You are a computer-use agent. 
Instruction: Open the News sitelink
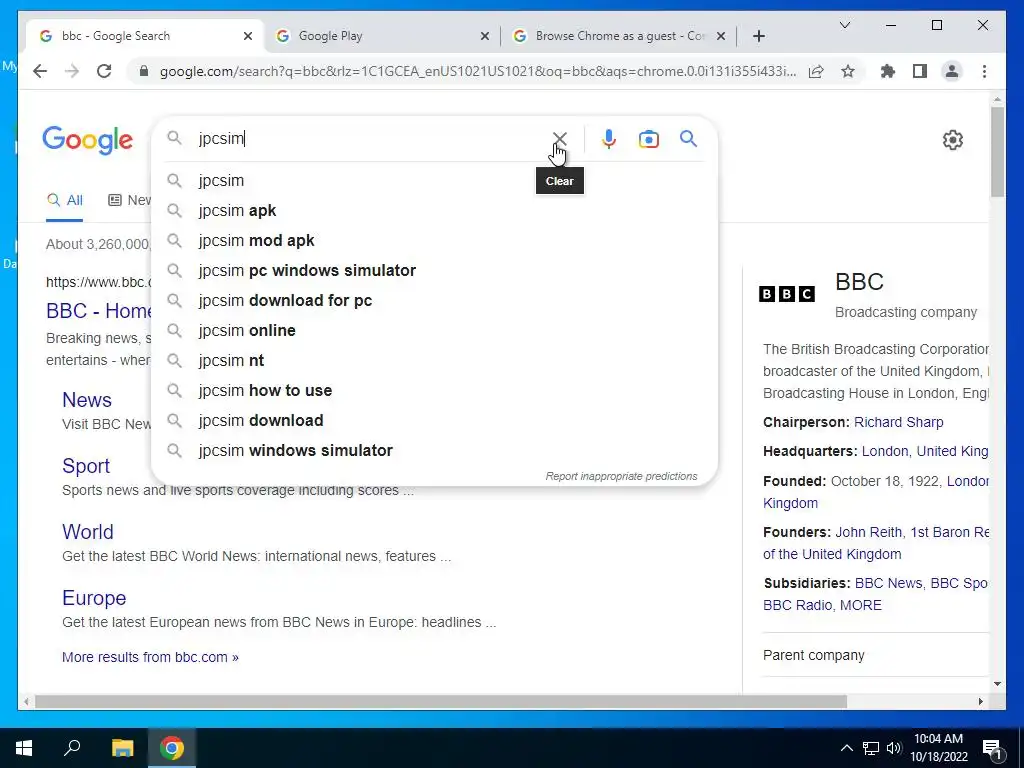(87, 400)
